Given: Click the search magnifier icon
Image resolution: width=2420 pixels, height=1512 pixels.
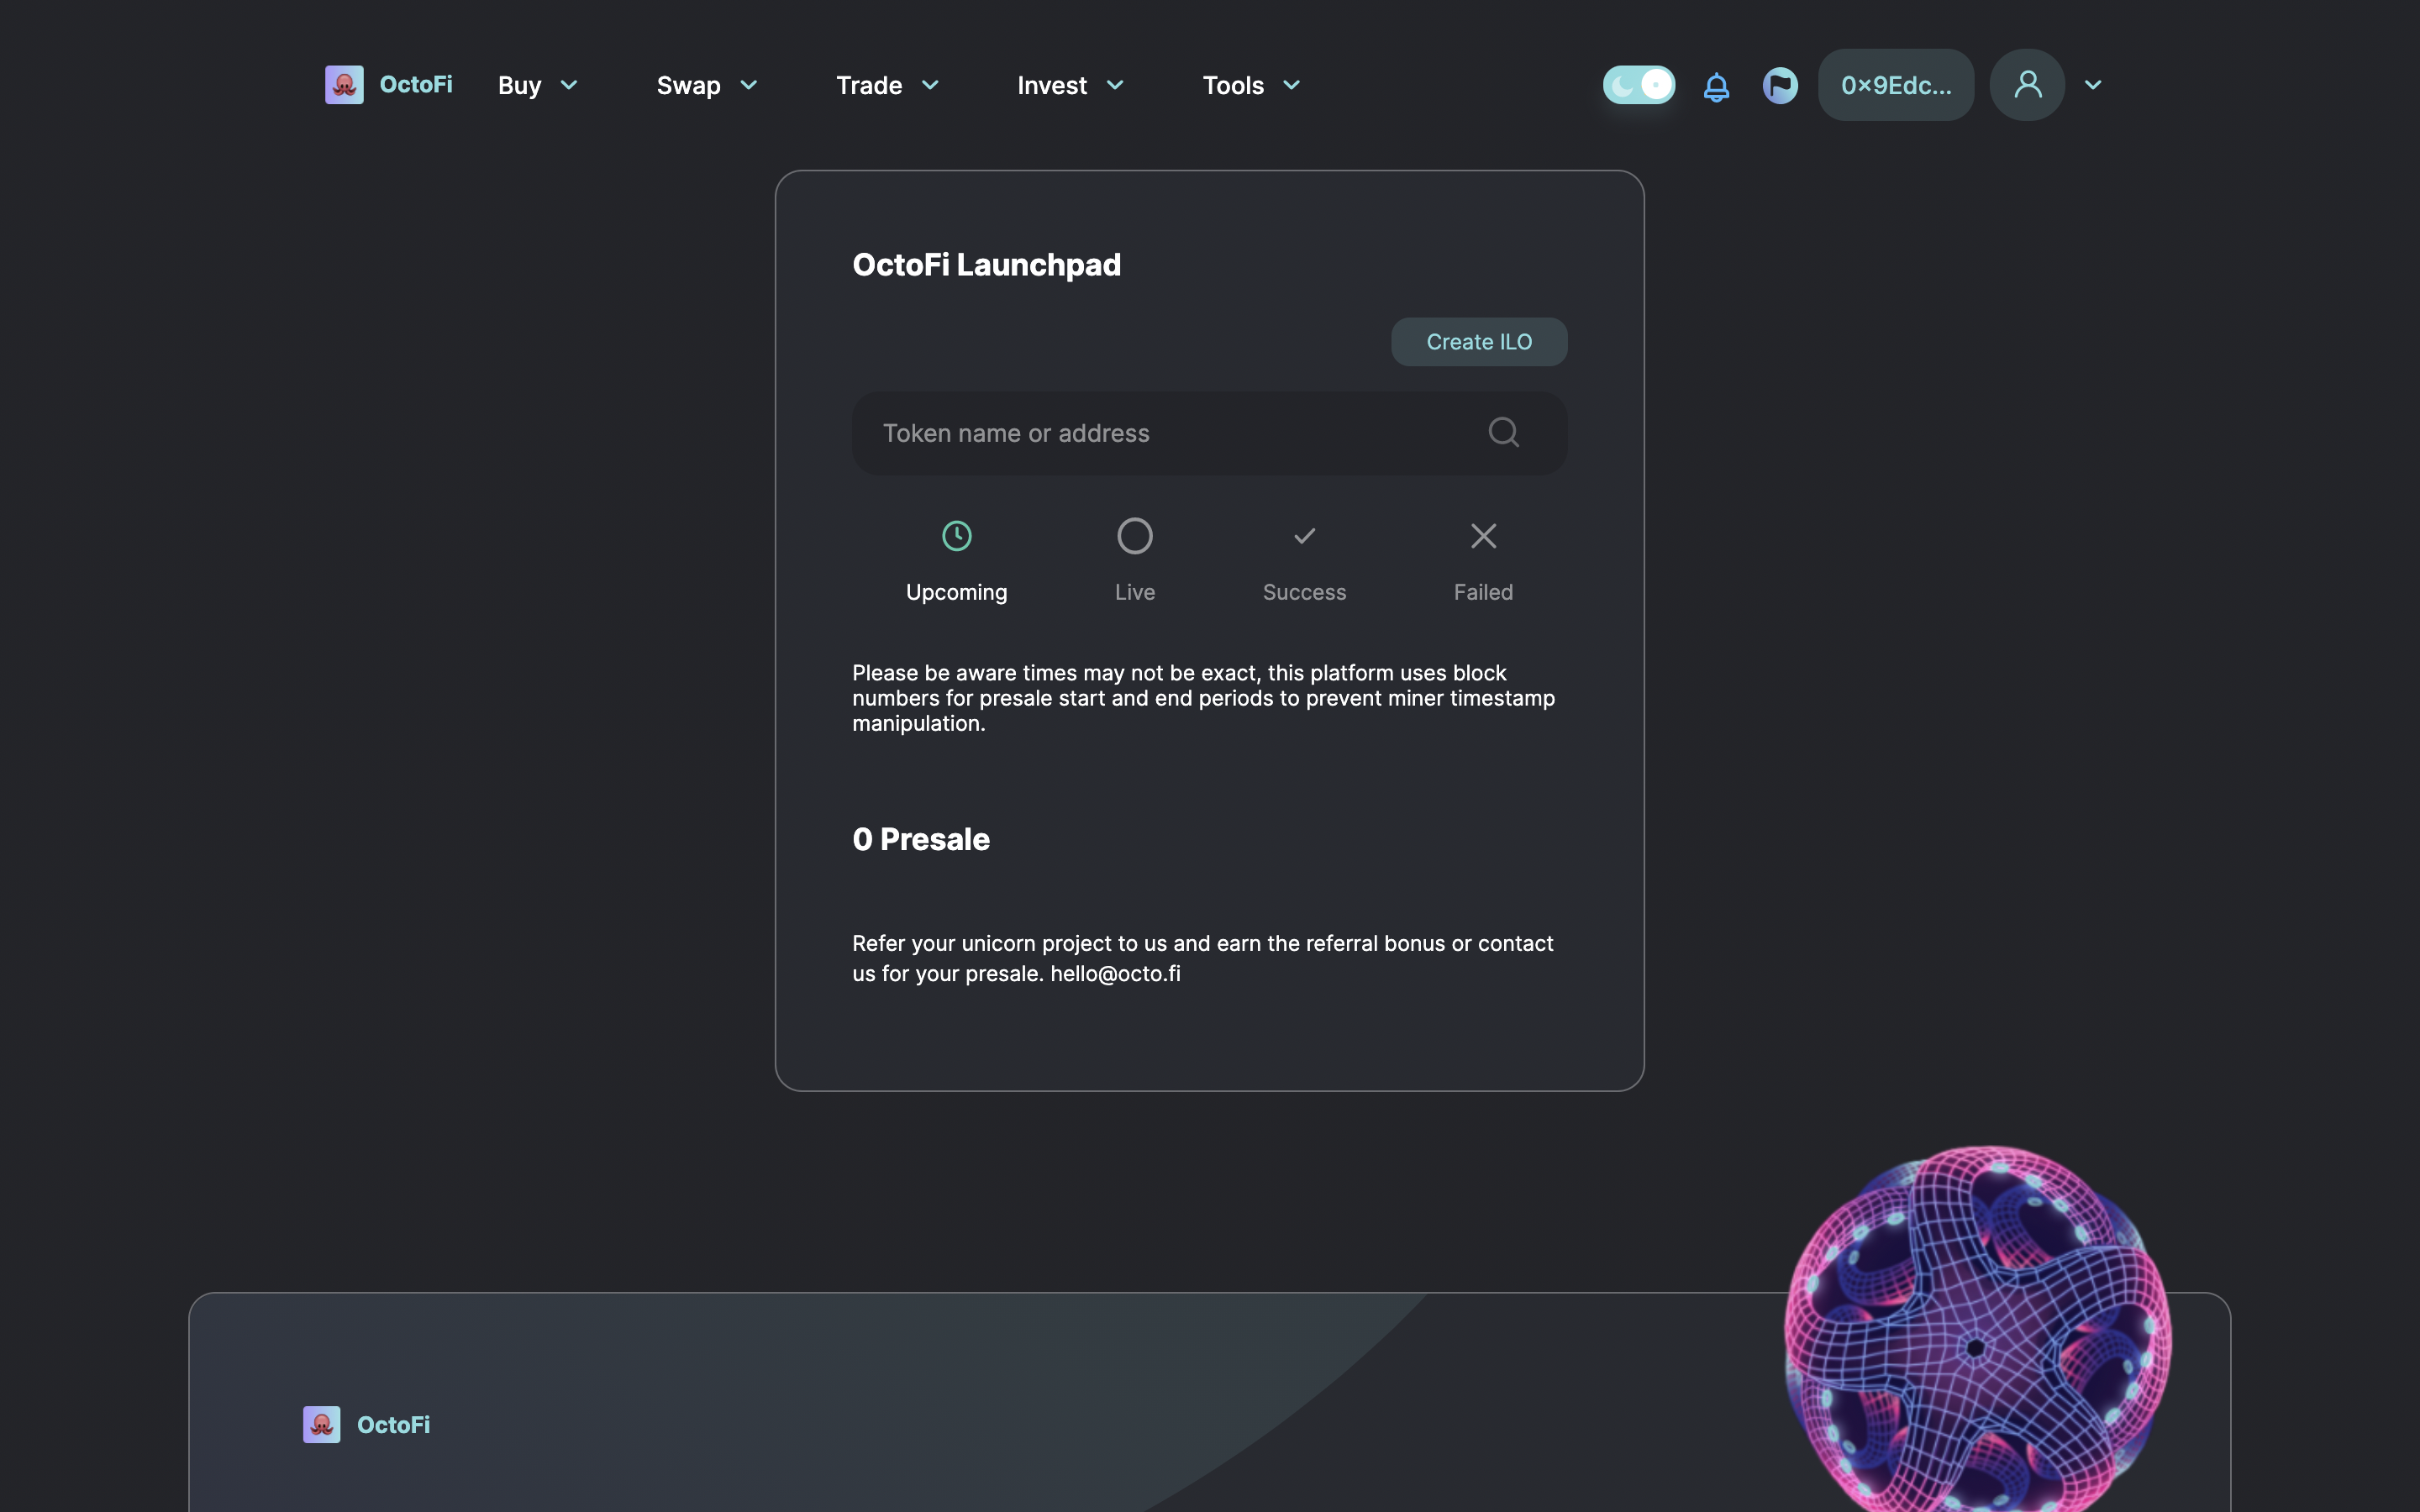Looking at the screenshot, I should tap(1503, 432).
